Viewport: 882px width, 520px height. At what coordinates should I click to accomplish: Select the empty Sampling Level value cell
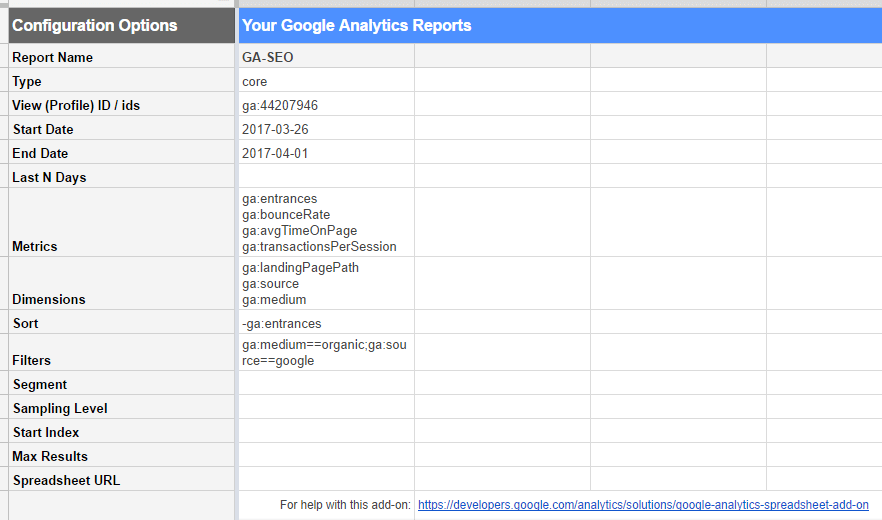[x=326, y=408]
